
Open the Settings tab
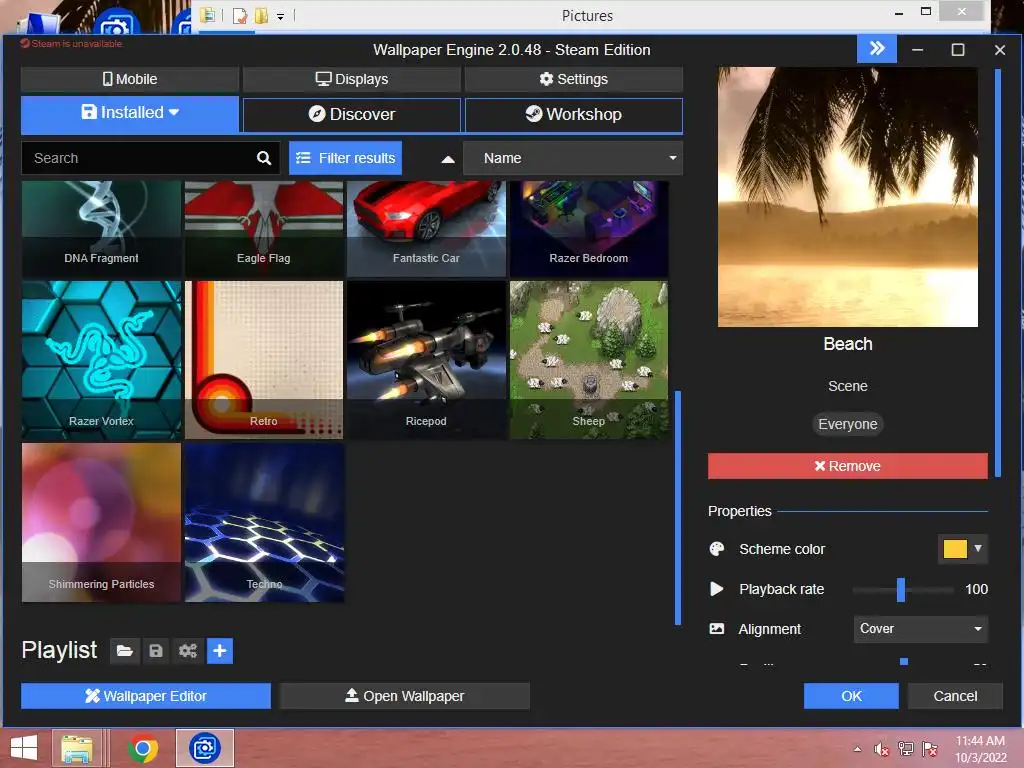pyautogui.click(x=573, y=79)
